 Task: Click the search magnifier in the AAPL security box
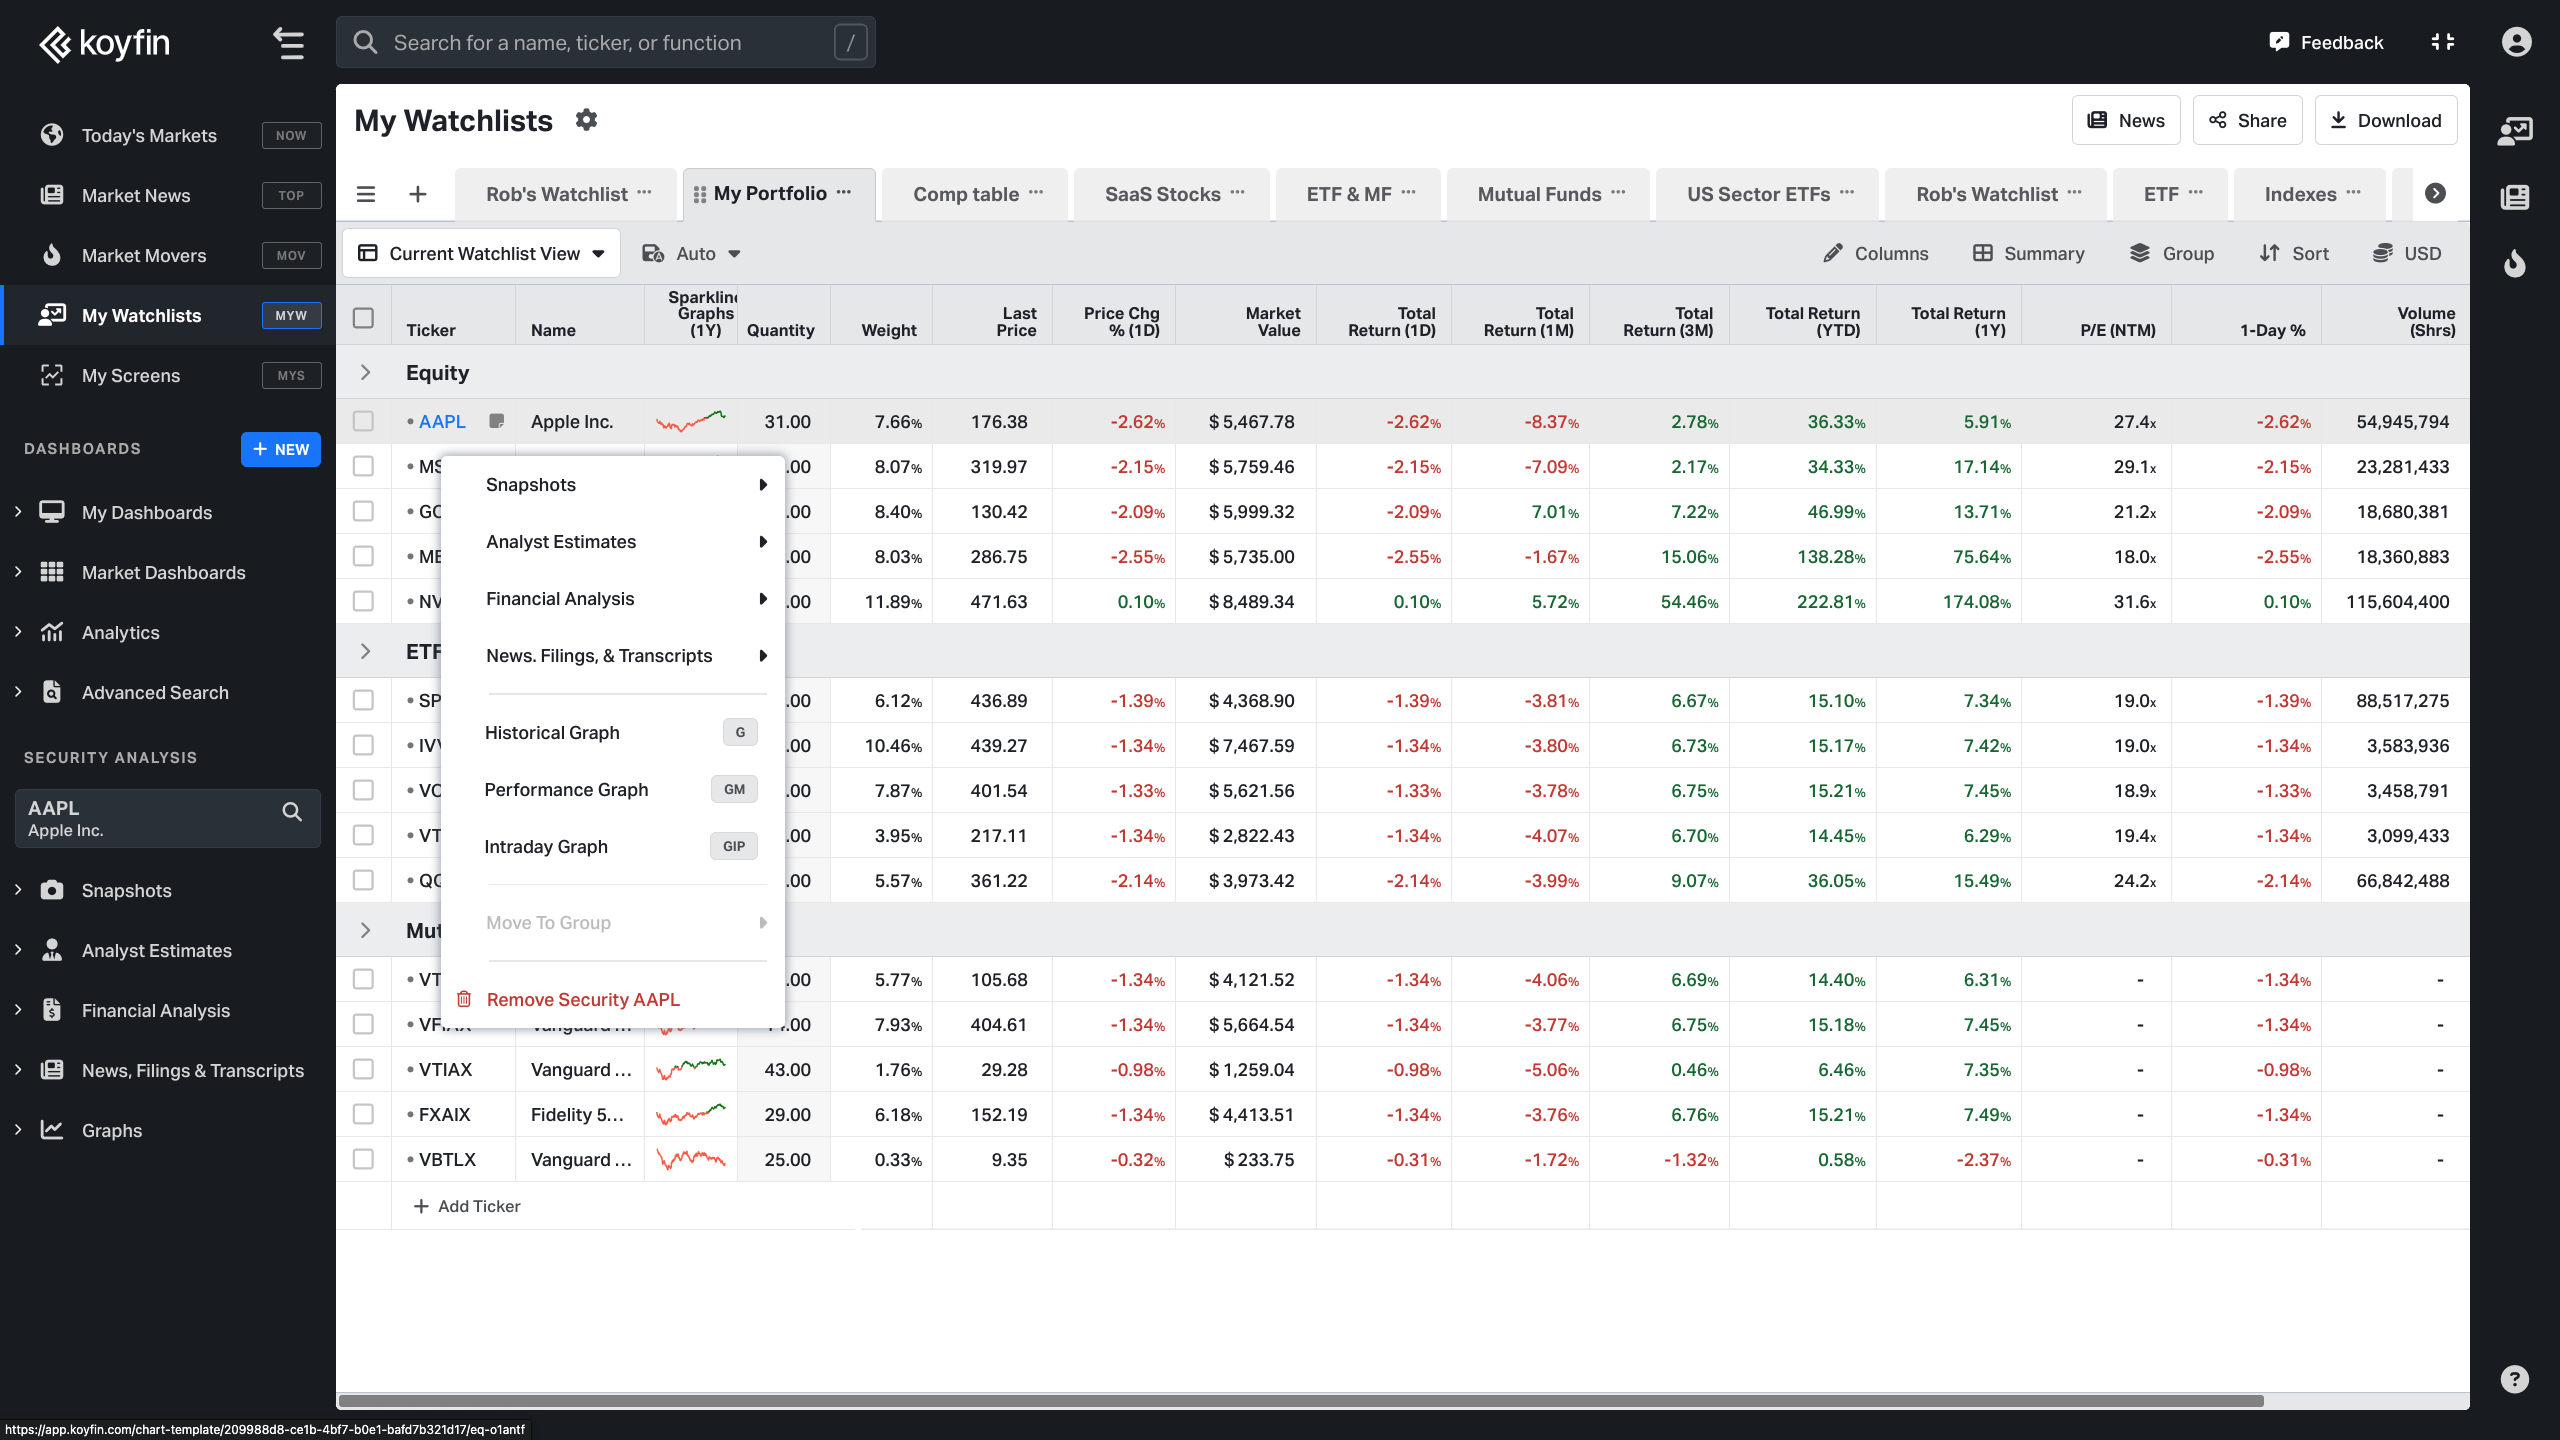click(x=292, y=812)
